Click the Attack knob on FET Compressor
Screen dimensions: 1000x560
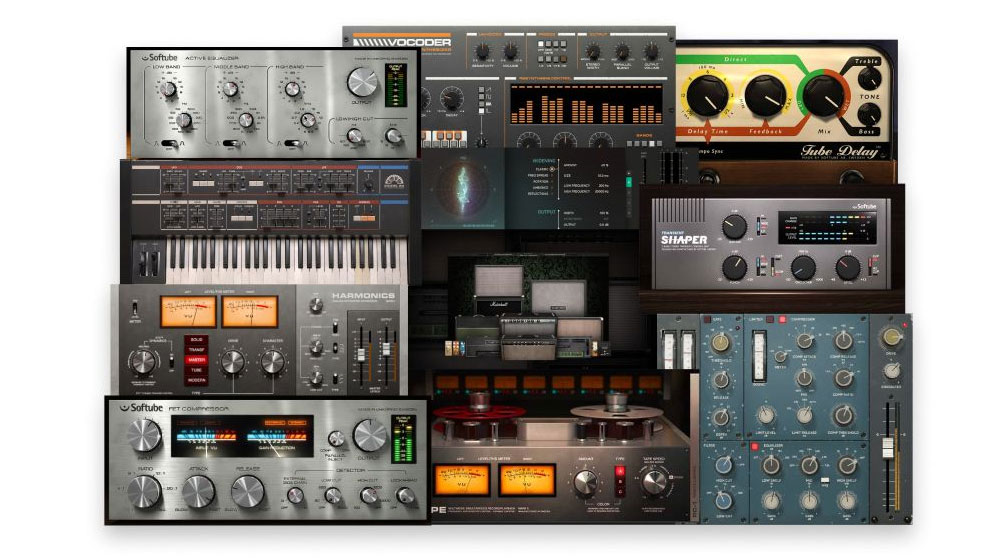[198, 490]
